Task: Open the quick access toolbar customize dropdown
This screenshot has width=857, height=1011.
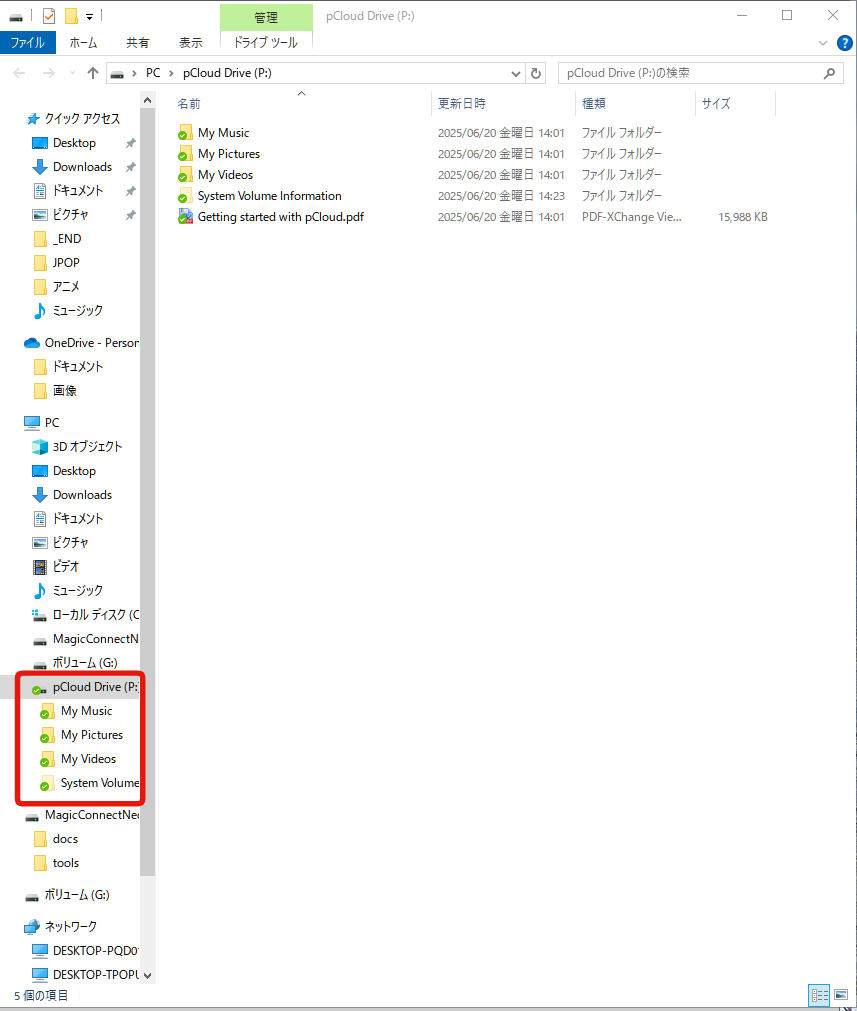Action: click(90, 17)
